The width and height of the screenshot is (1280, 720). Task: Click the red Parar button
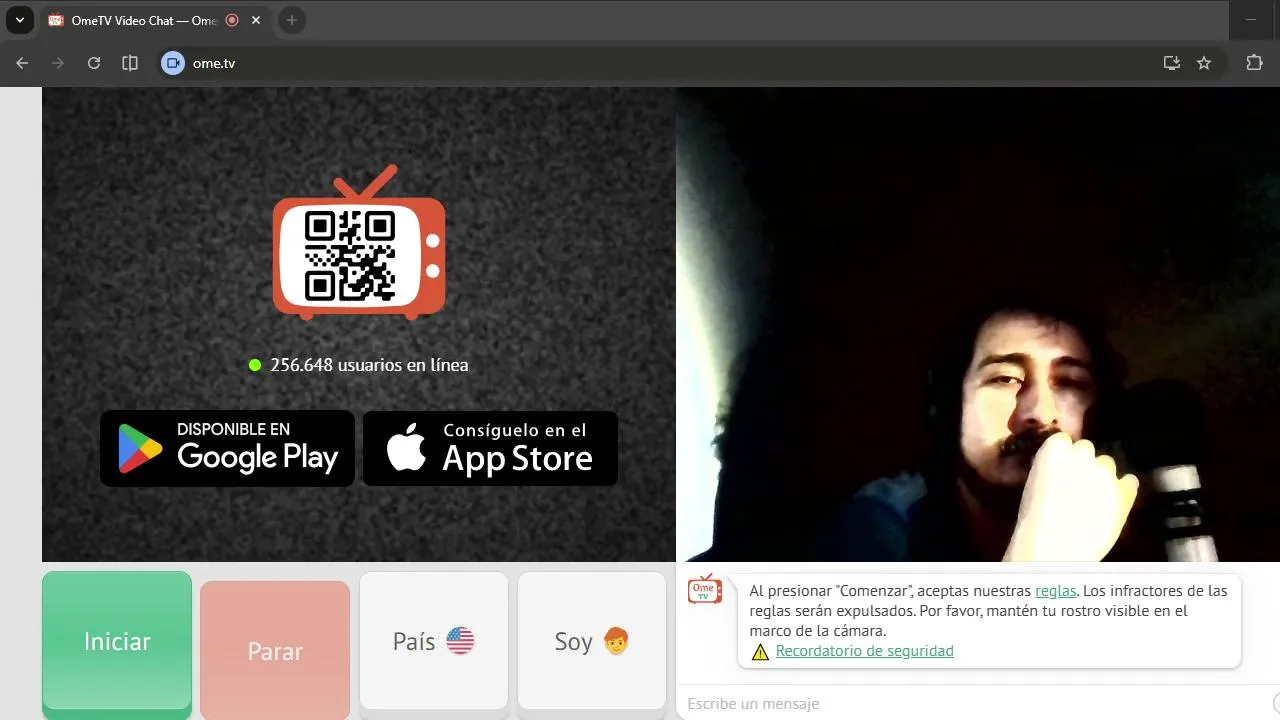[275, 651]
